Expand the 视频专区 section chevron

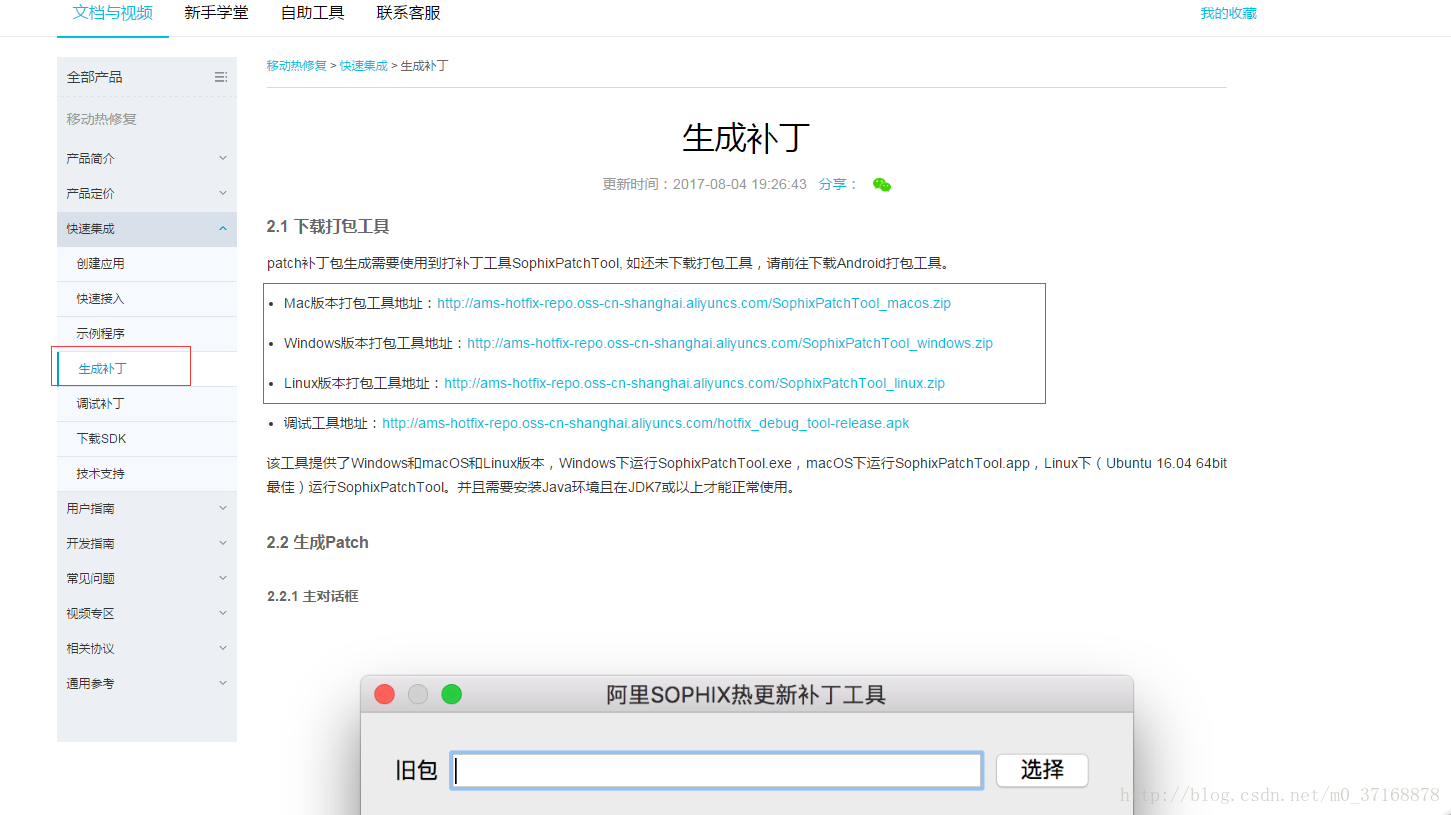click(x=223, y=613)
